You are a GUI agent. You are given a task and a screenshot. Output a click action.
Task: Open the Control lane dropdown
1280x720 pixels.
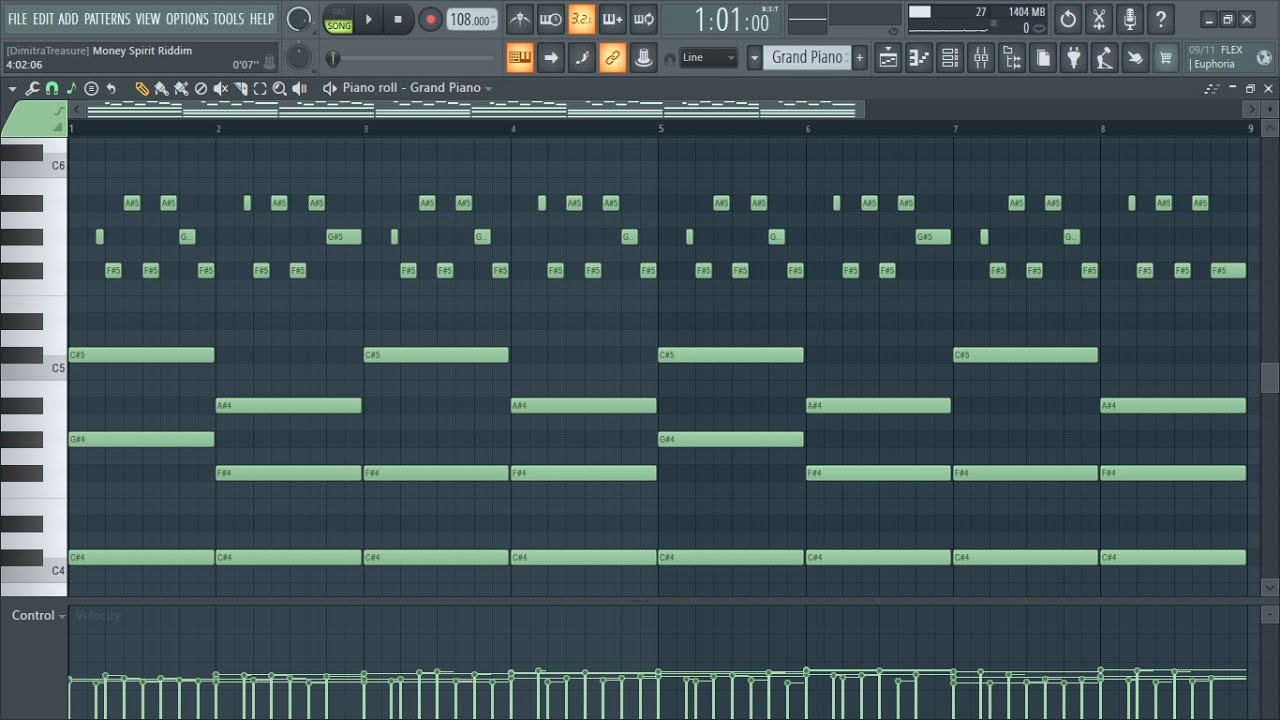39,616
